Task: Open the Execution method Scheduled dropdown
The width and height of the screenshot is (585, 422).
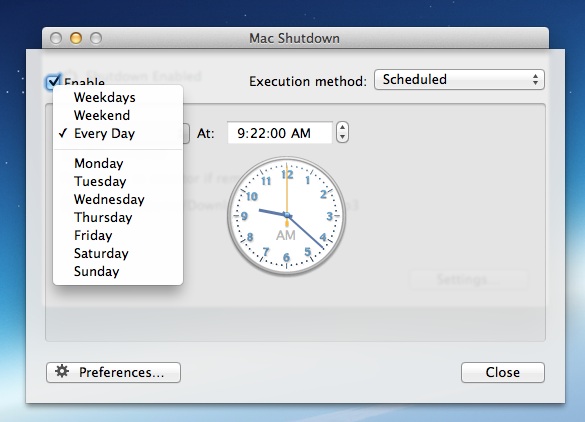Action: [459, 79]
